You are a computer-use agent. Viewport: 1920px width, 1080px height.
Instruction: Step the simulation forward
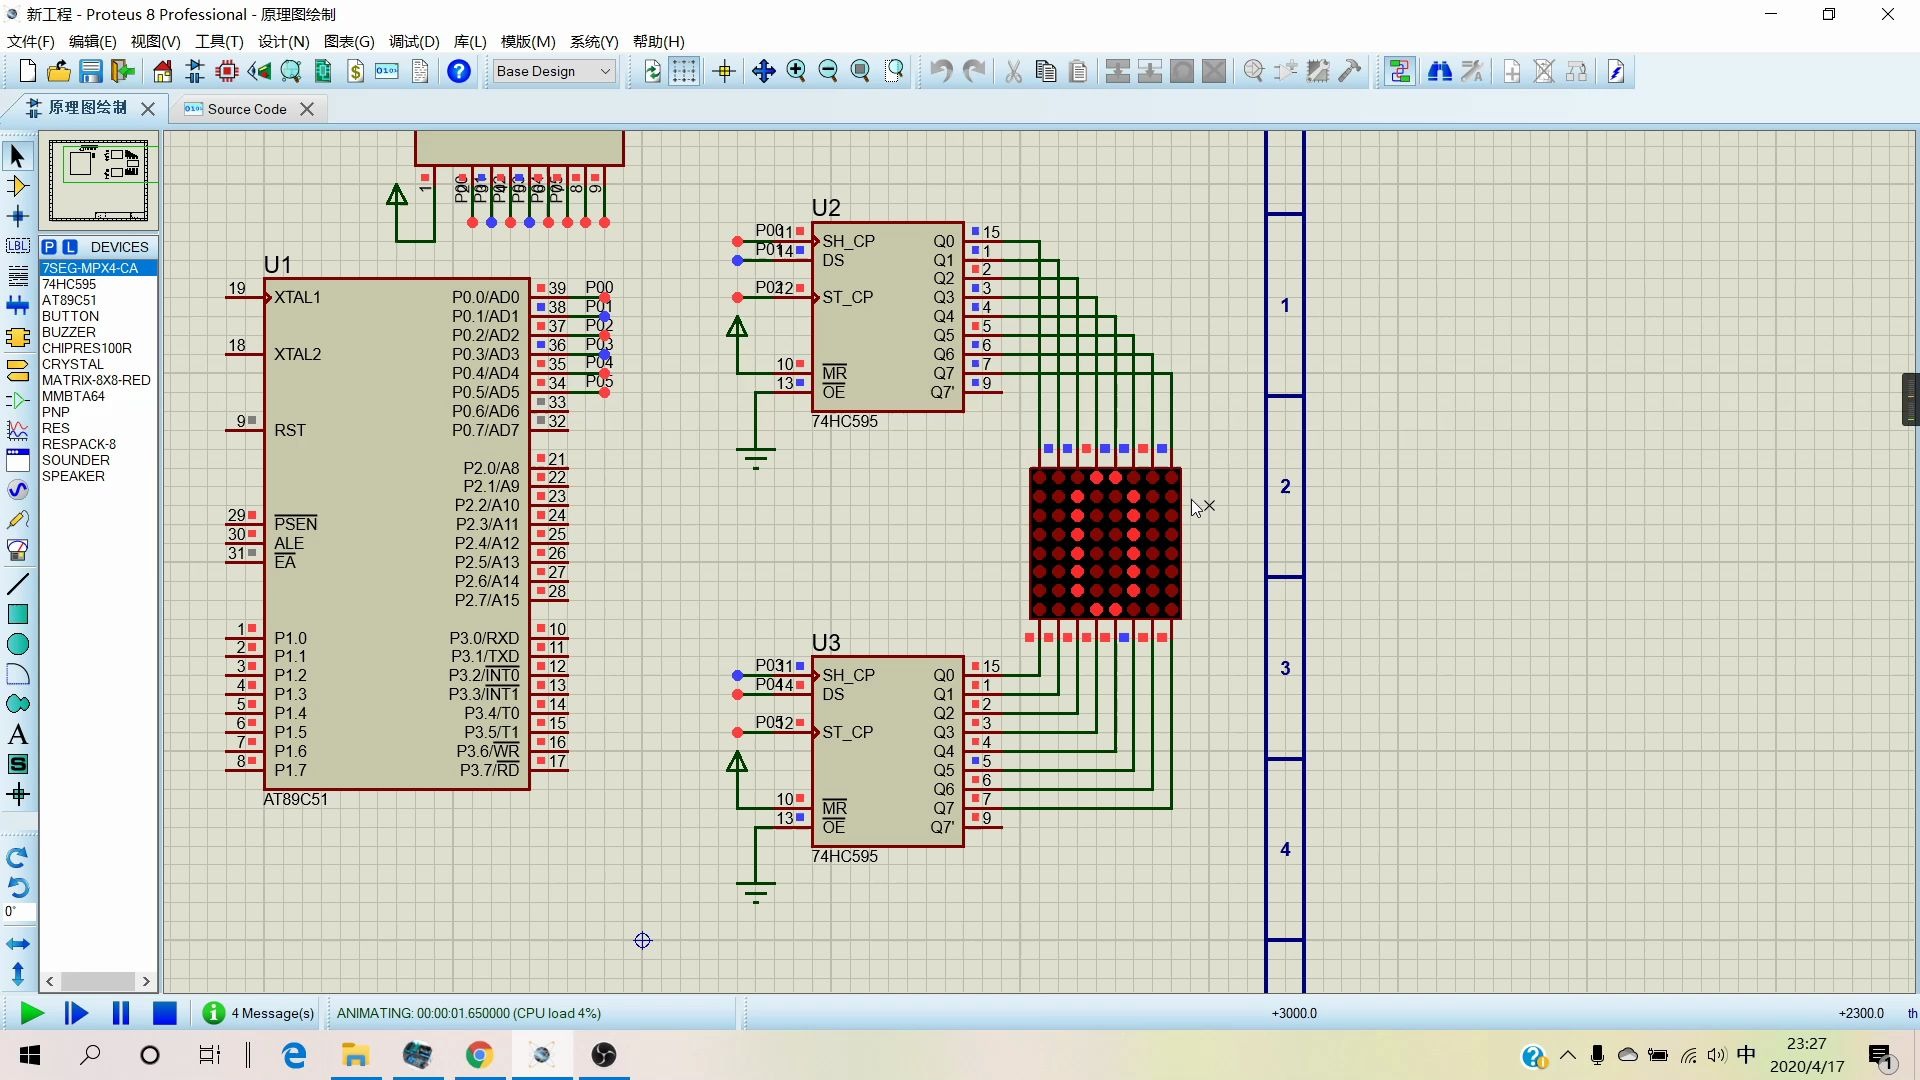(x=76, y=1014)
